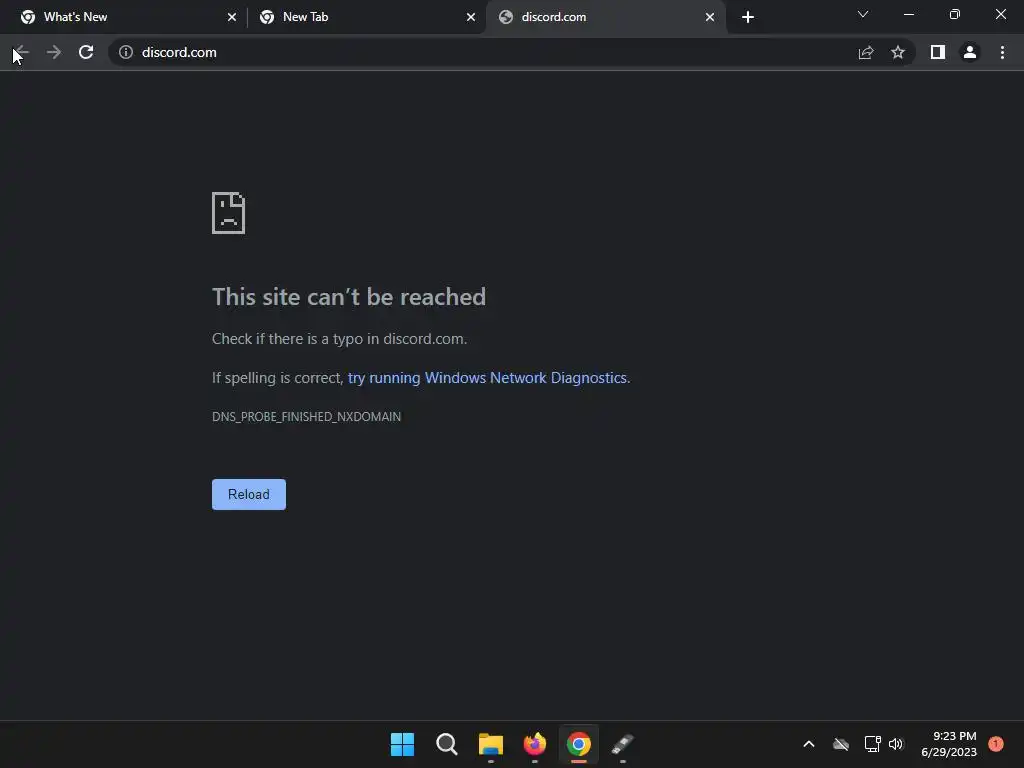The width and height of the screenshot is (1024, 768).
Task: Select the discord.com tab
Action: point(606,17)
